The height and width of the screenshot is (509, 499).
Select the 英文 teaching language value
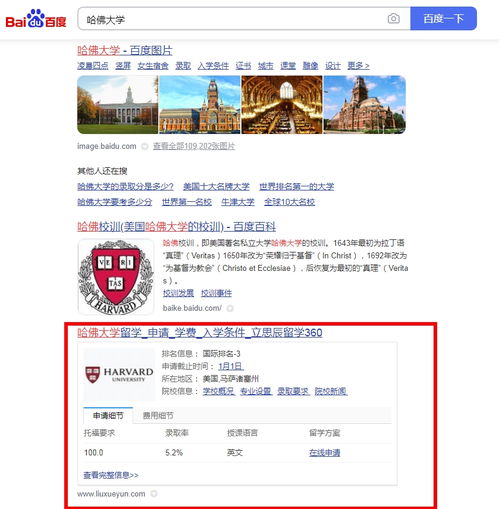tap(235, 453)
